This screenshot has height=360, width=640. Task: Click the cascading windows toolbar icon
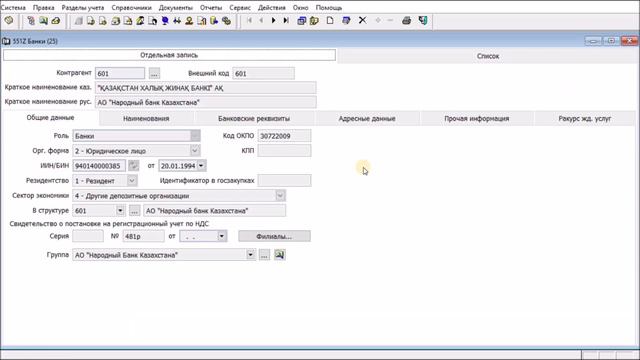pyautogui.click(x=302, y=20)
